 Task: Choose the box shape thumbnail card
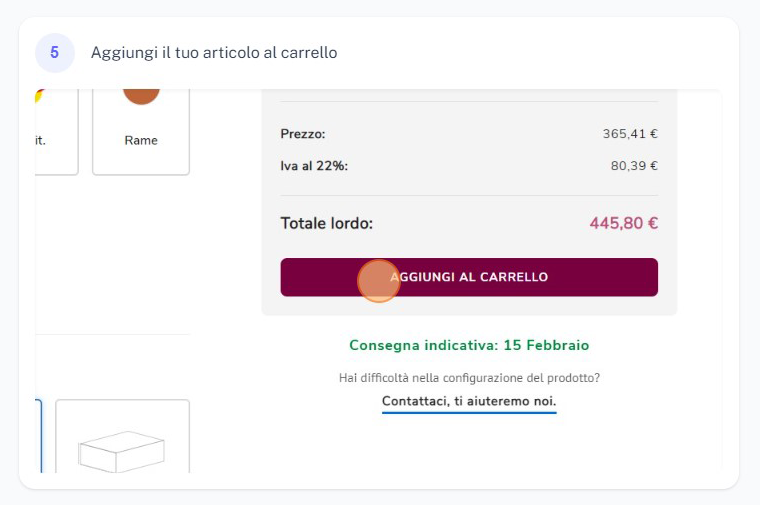coord(123,436)
